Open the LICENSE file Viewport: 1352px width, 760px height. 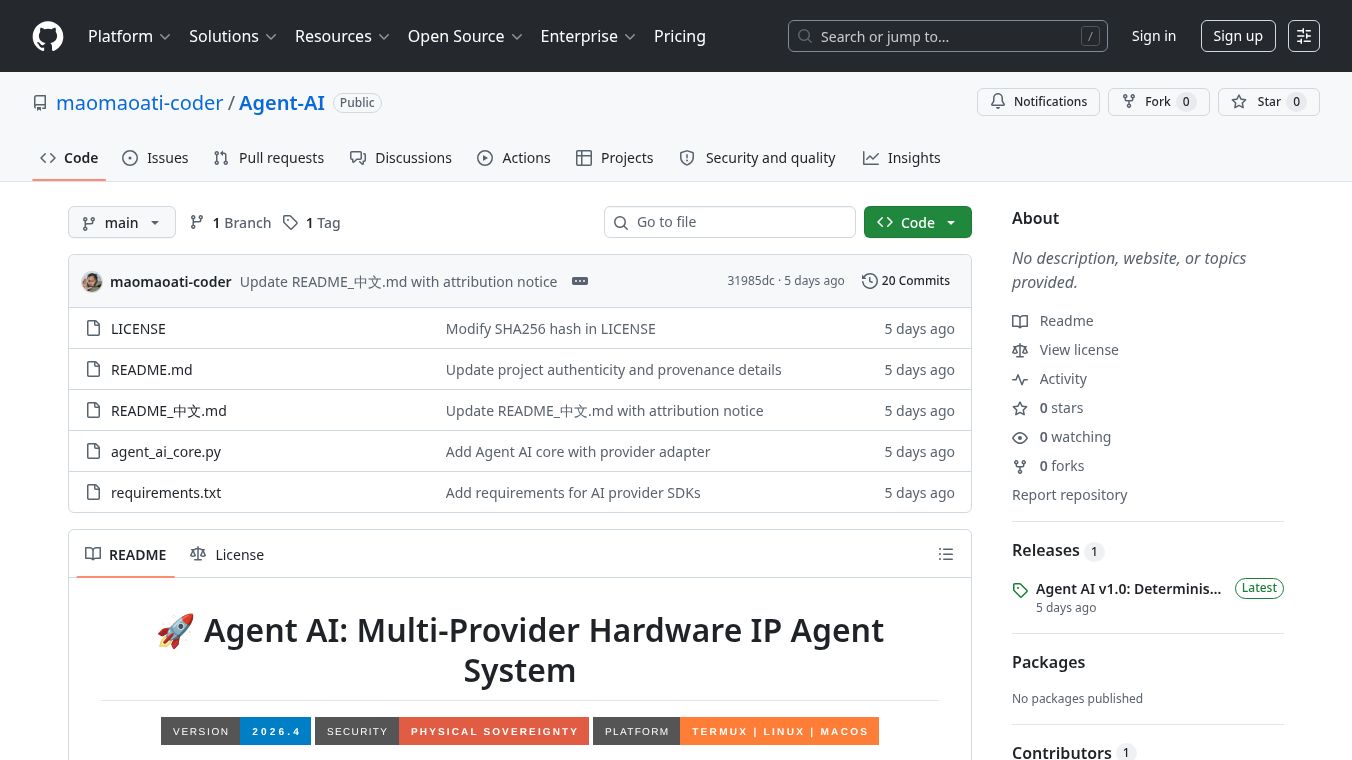pos(138,329)
